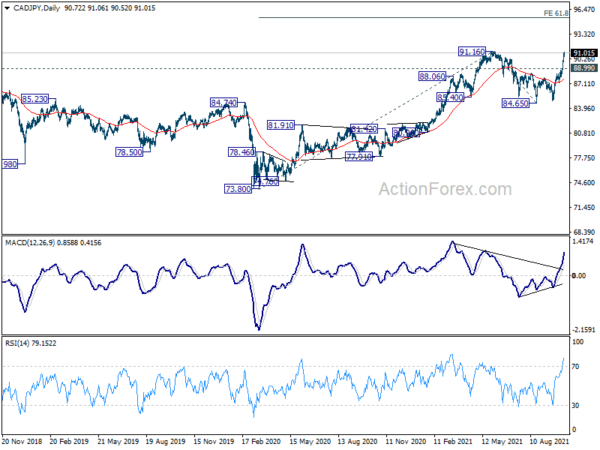This screenshot has width=600, height=450.
Task: Select the 84.240 price marker
Action: [224, 102]
